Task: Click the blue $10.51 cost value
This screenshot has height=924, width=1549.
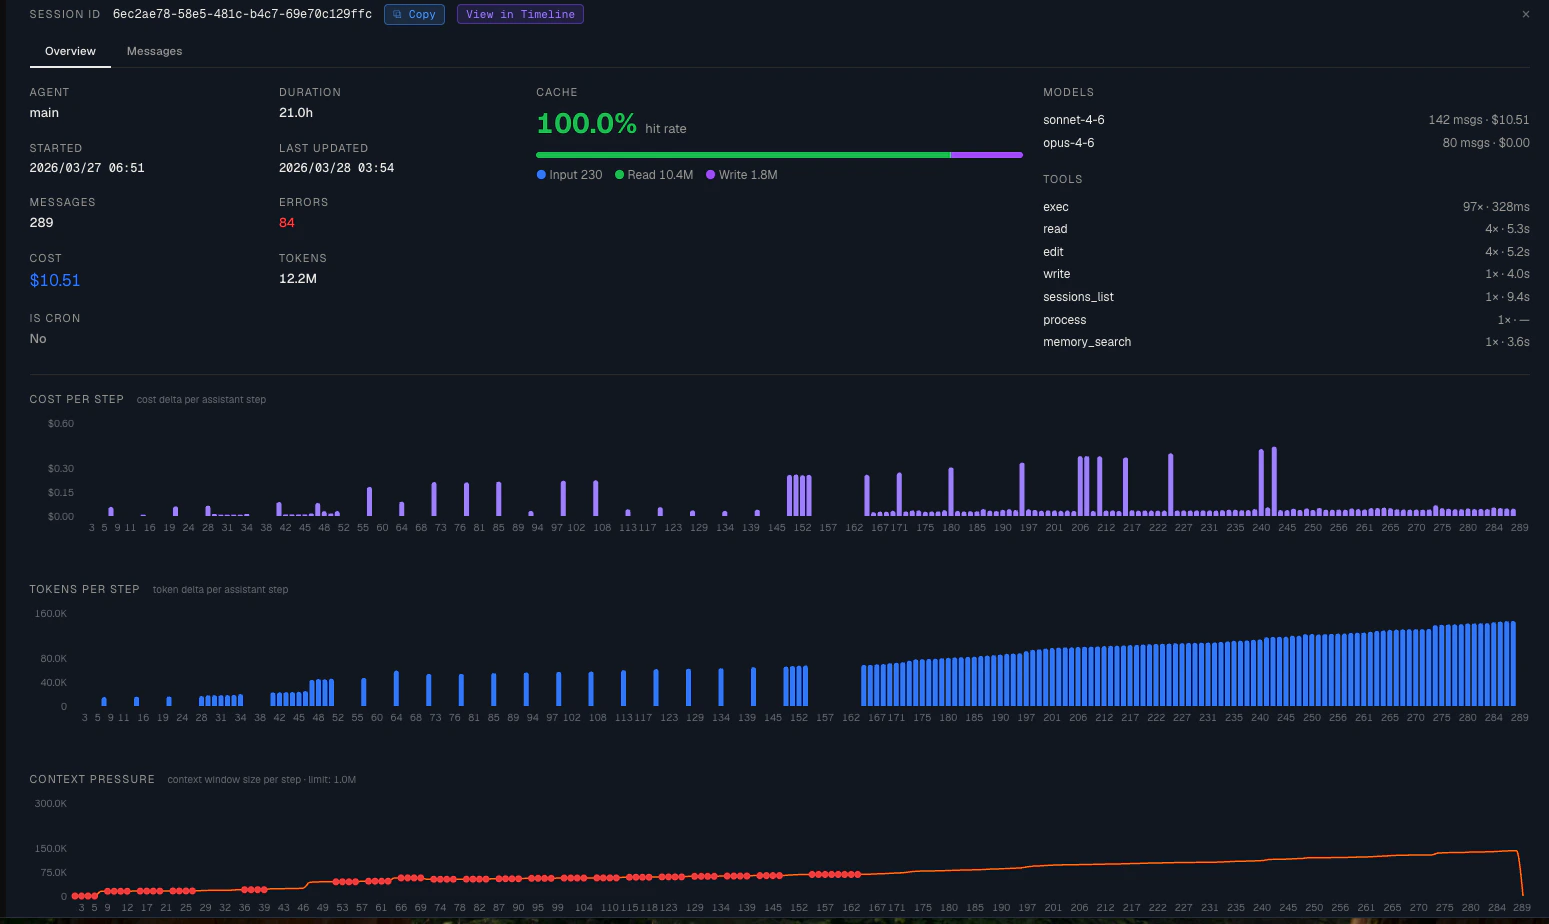Action: (x=55, y=280)
